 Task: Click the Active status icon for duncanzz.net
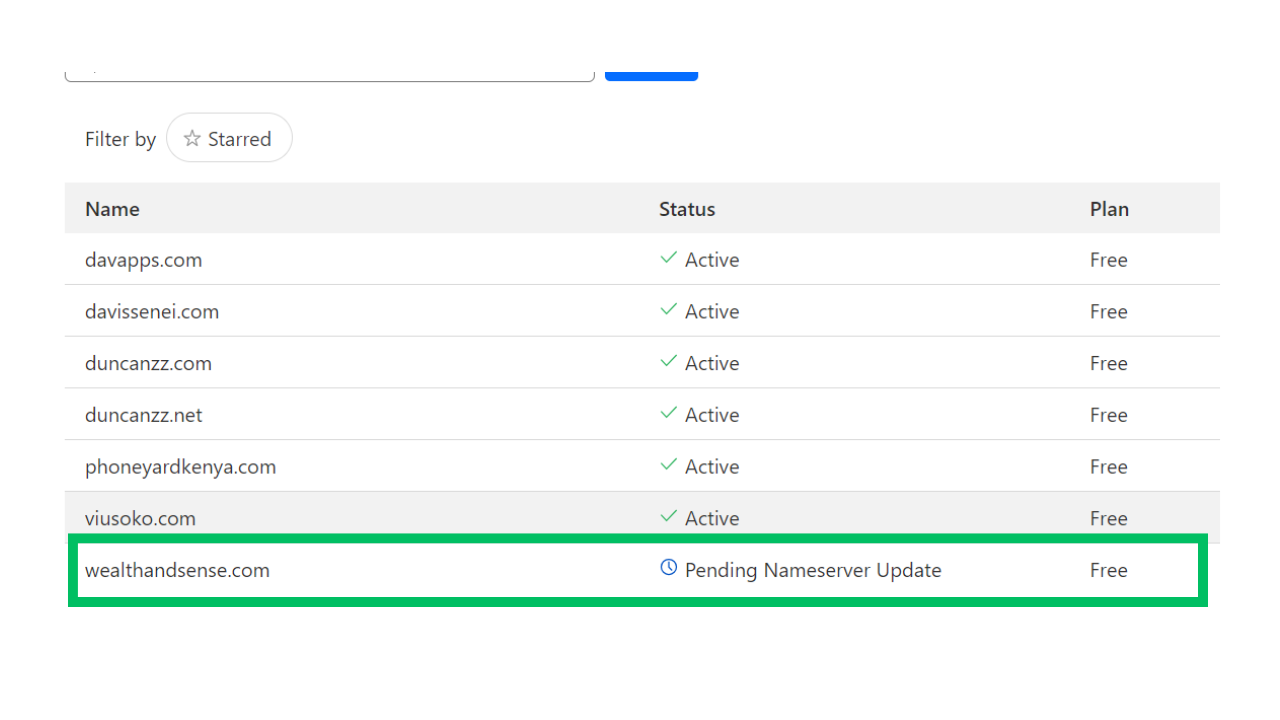tap(668, 414)
